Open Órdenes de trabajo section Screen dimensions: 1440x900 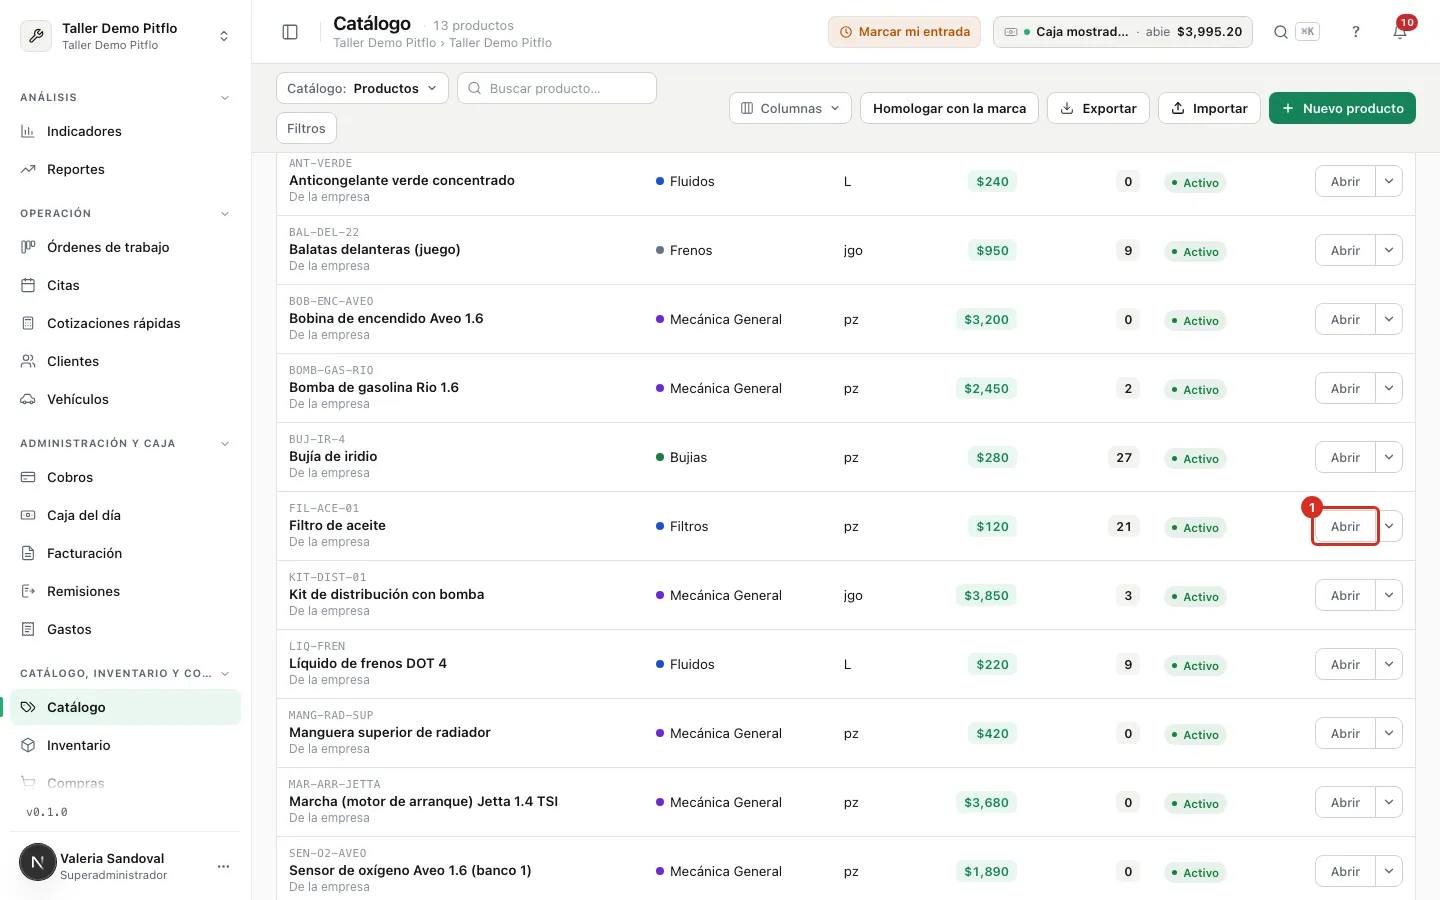[x=125, y=247]
